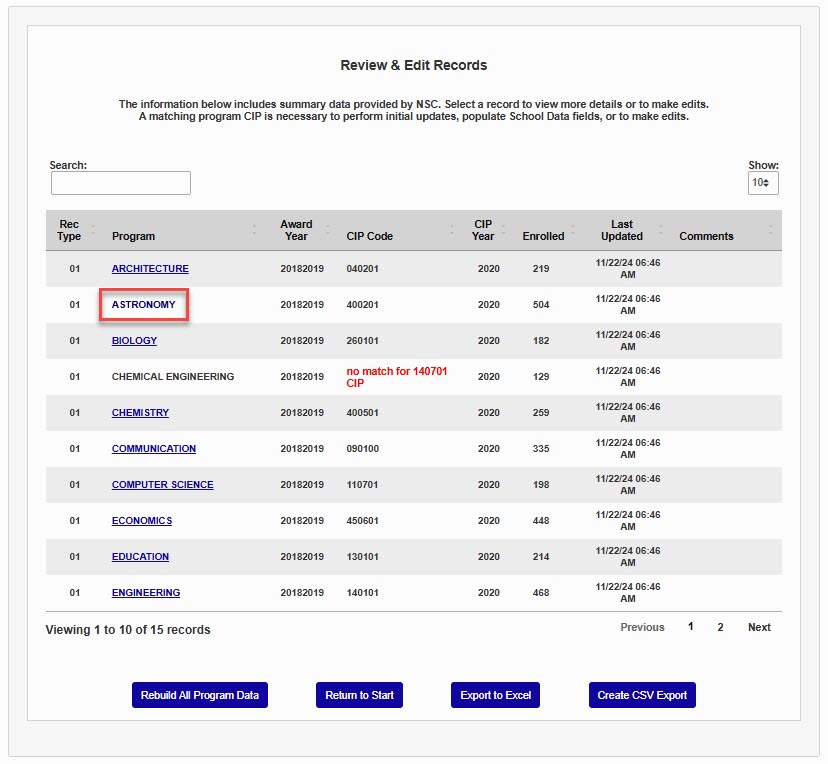Sort by the Last Updated column header
828x764 pixels.
point(622,231)
